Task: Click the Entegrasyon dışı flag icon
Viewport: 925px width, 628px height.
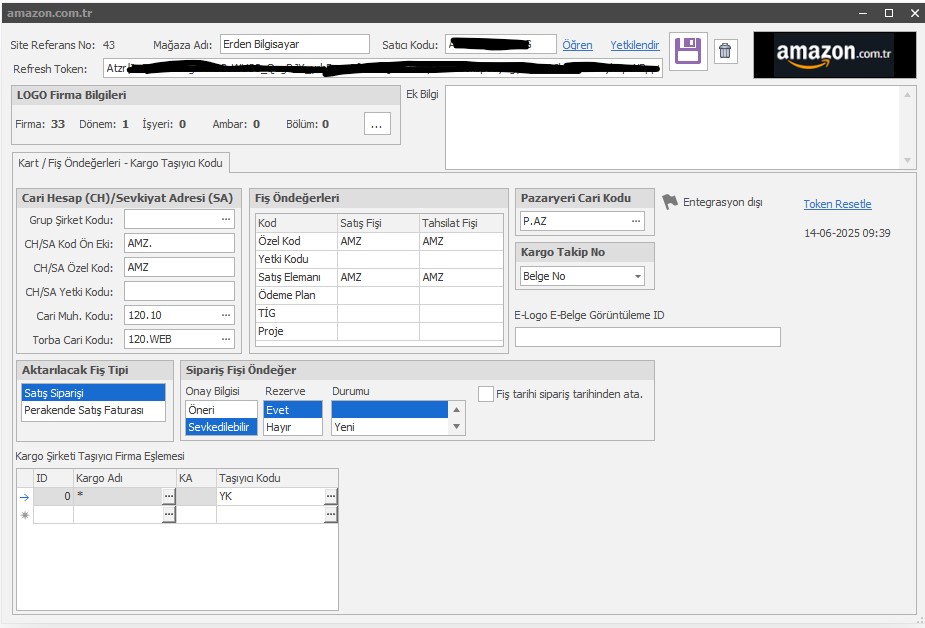Action: click(670, 202)
